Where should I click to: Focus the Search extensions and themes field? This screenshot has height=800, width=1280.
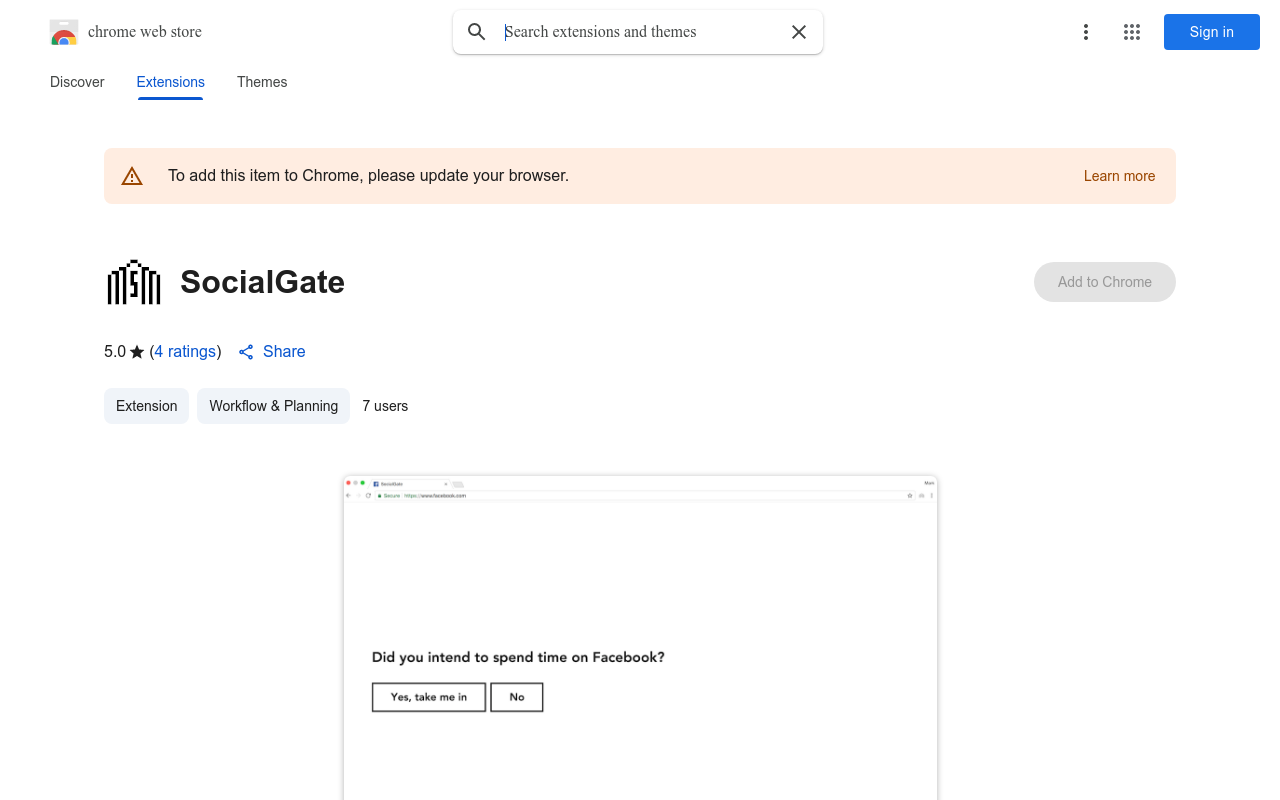tap(640, 32)
